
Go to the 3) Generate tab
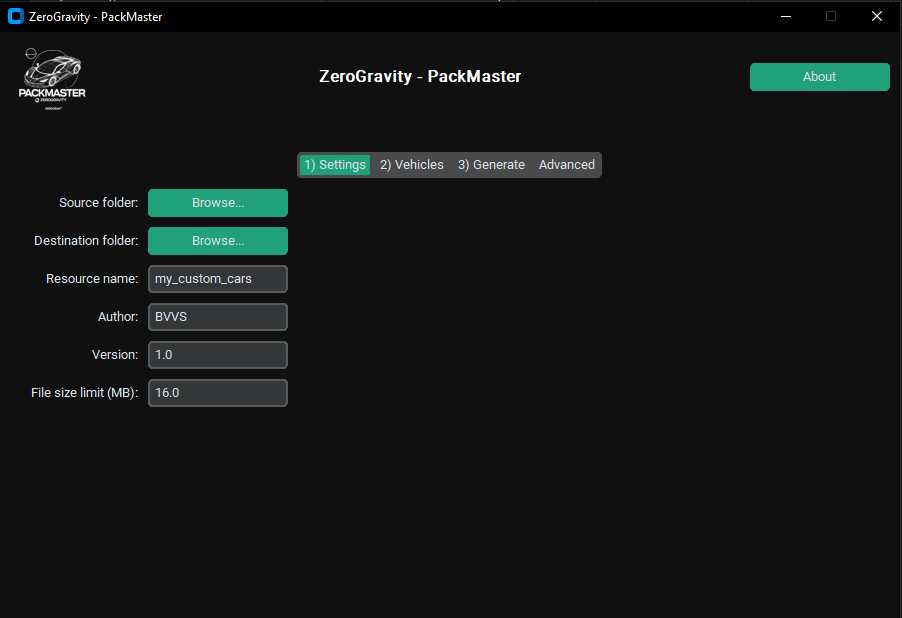click(491, 165)
